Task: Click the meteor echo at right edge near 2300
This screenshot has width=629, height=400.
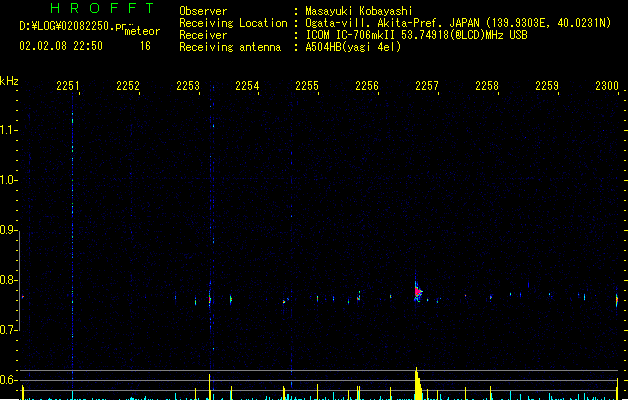Action: (617, 300)
